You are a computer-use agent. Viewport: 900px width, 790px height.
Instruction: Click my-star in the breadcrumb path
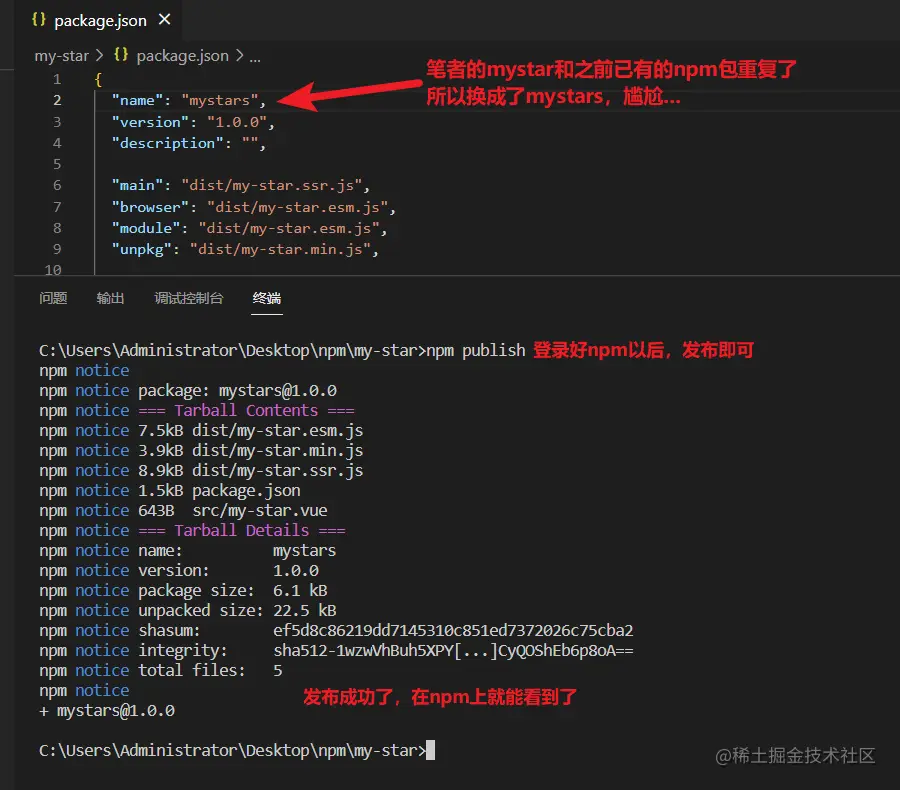(61, 56)
